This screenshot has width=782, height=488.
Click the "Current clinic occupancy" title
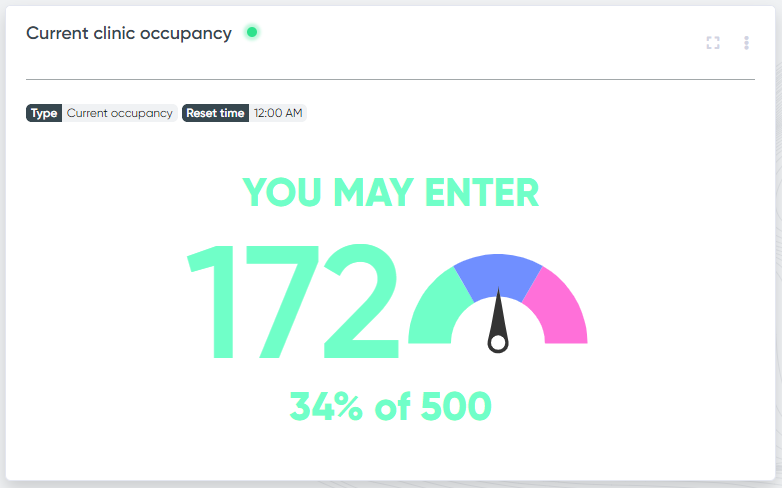[x=129, y=33]
